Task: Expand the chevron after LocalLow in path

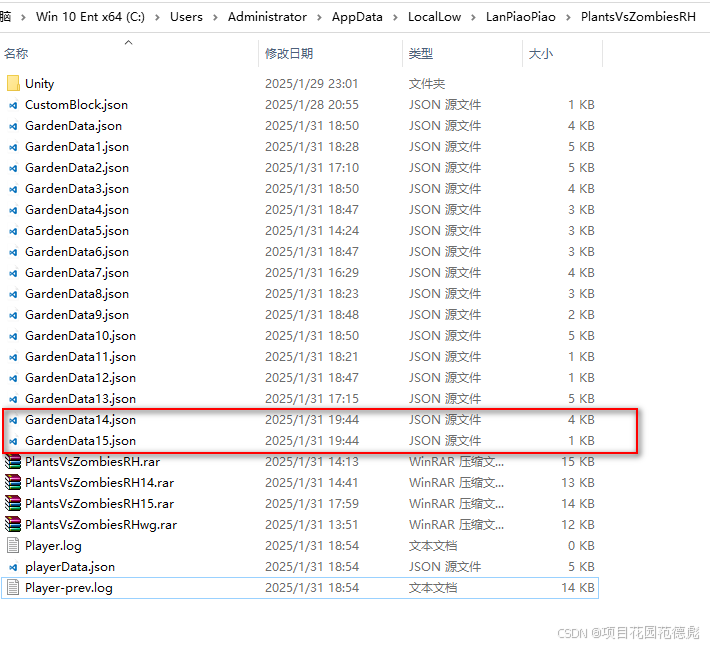Action: [x=473, y=17]
